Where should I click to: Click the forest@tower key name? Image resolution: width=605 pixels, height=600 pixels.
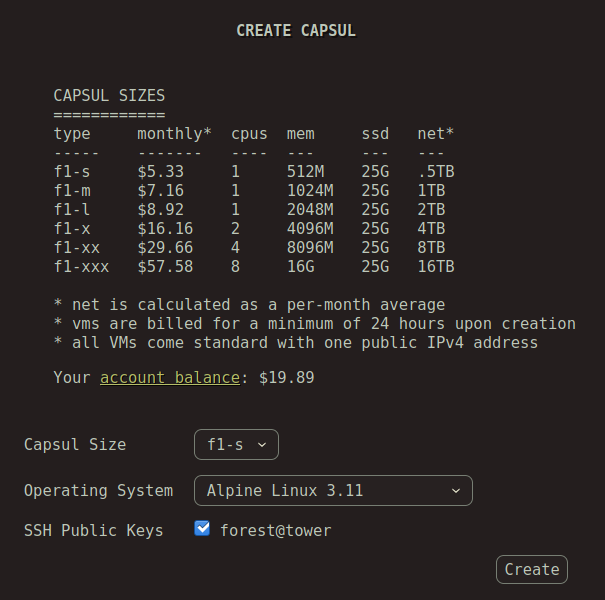276,531
